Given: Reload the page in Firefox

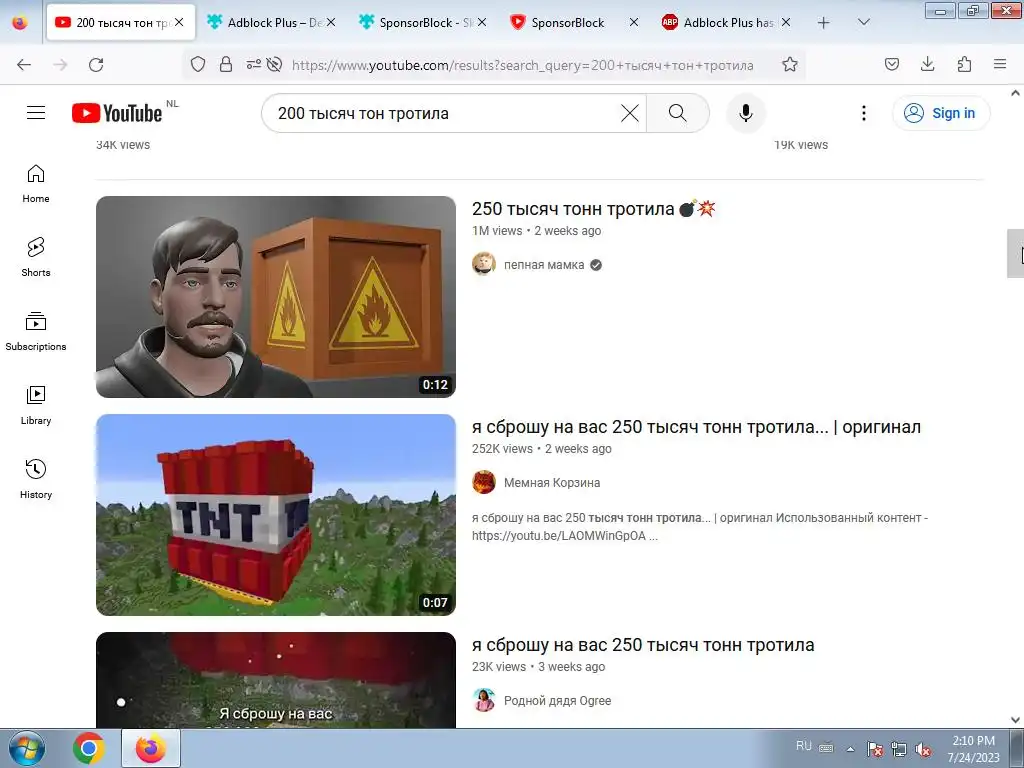Looking at the screenshot, I should click(96, 65).
